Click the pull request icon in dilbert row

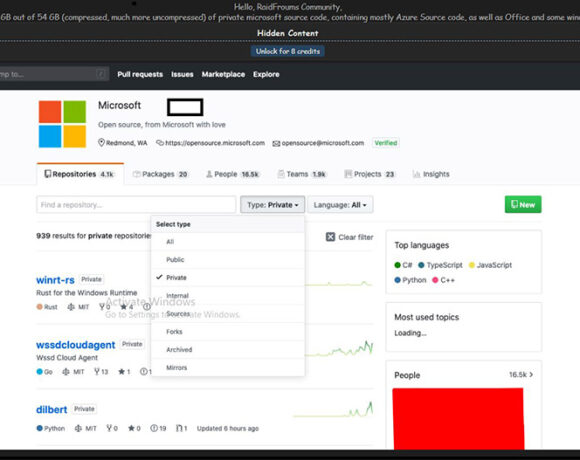(179, 428)
